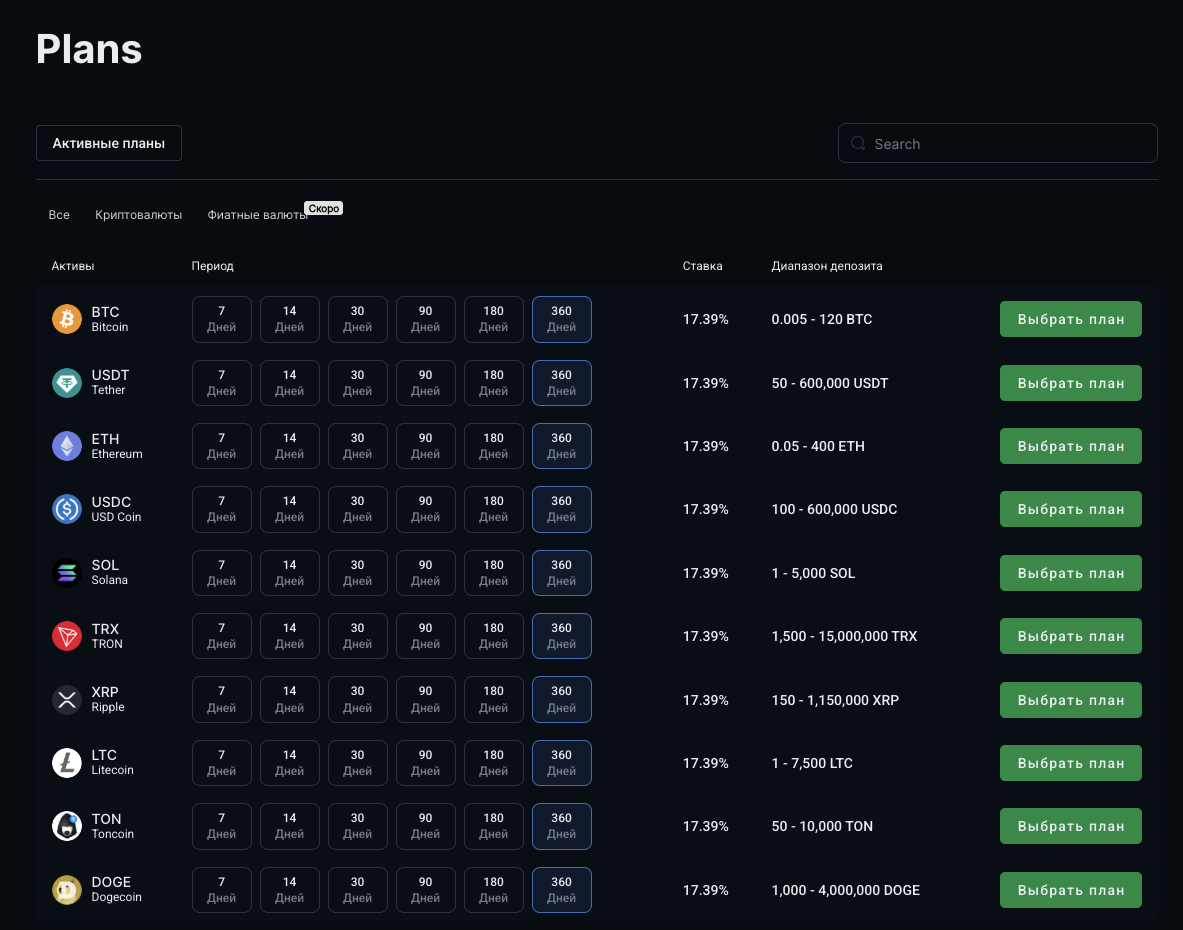1183x930 pixels.
Task: Pick 90 days period for ETH
Action: (x=426, y=446)
